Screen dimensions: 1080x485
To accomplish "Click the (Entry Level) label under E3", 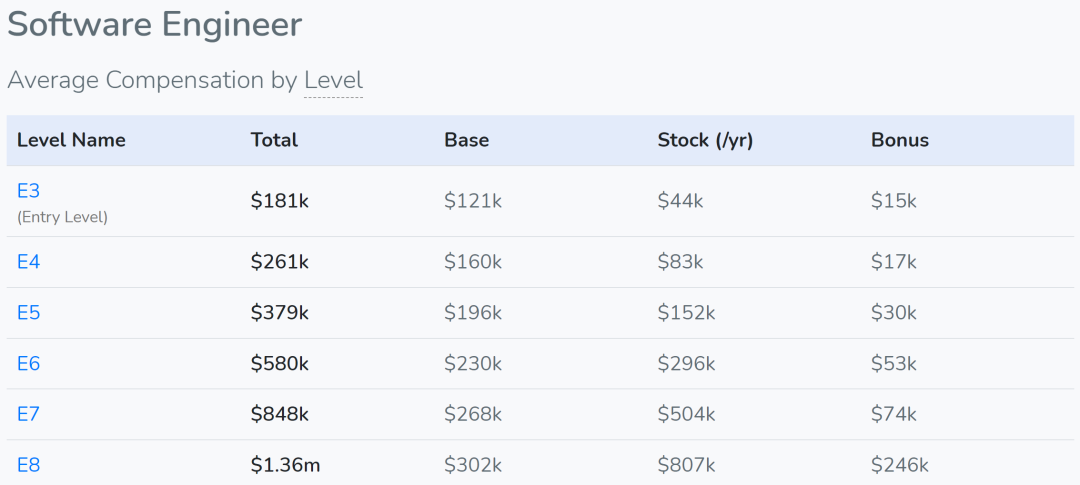I will [x=63, y=218].
